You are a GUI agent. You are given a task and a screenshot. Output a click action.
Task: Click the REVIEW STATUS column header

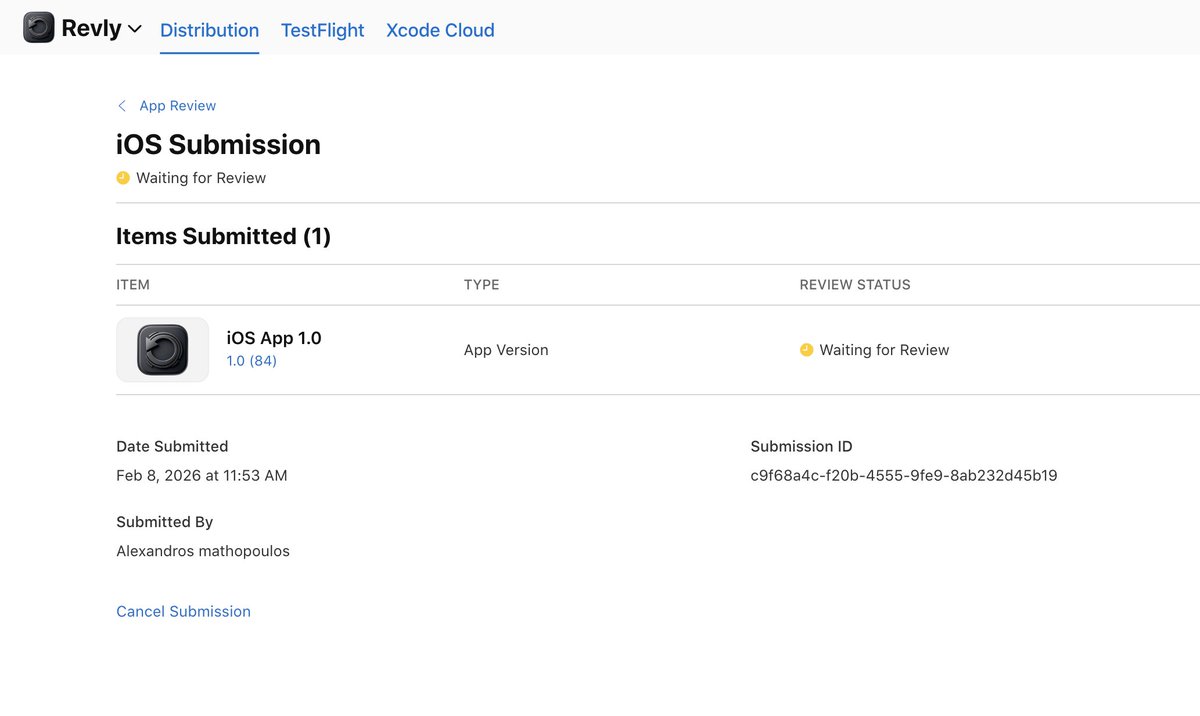[x=855, y=285]
